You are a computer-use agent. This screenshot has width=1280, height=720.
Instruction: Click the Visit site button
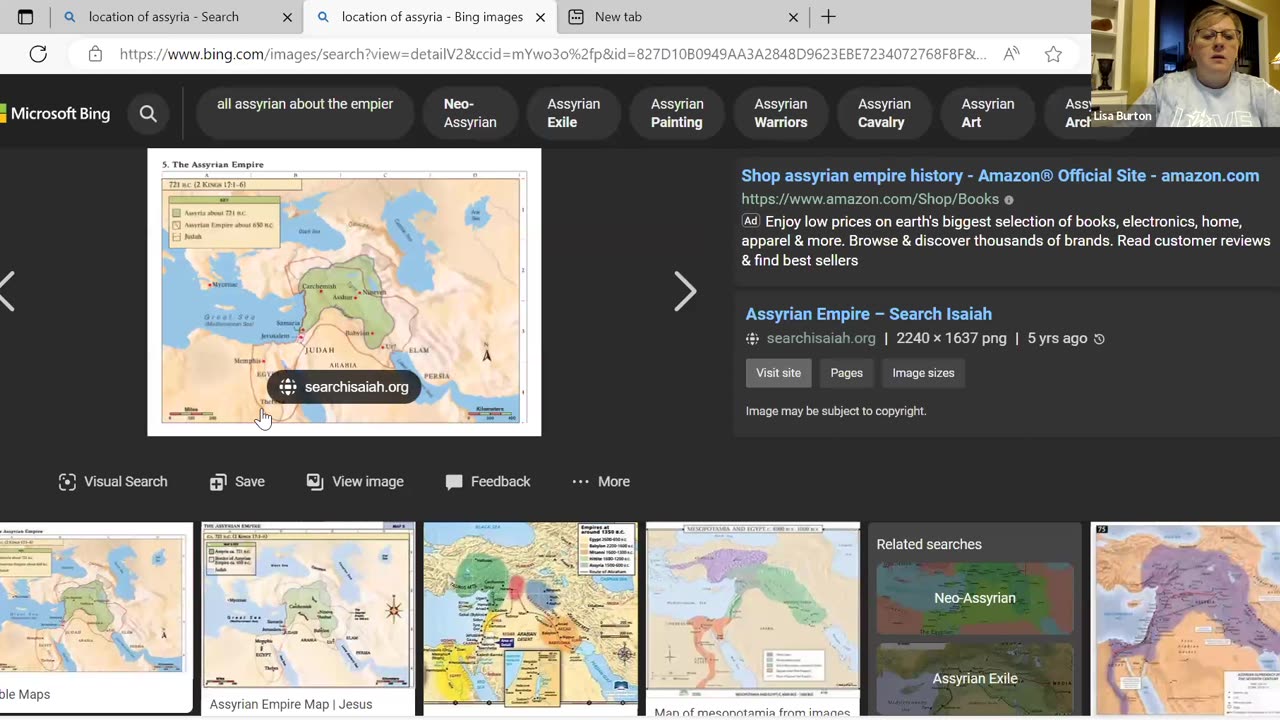(778, 373)
